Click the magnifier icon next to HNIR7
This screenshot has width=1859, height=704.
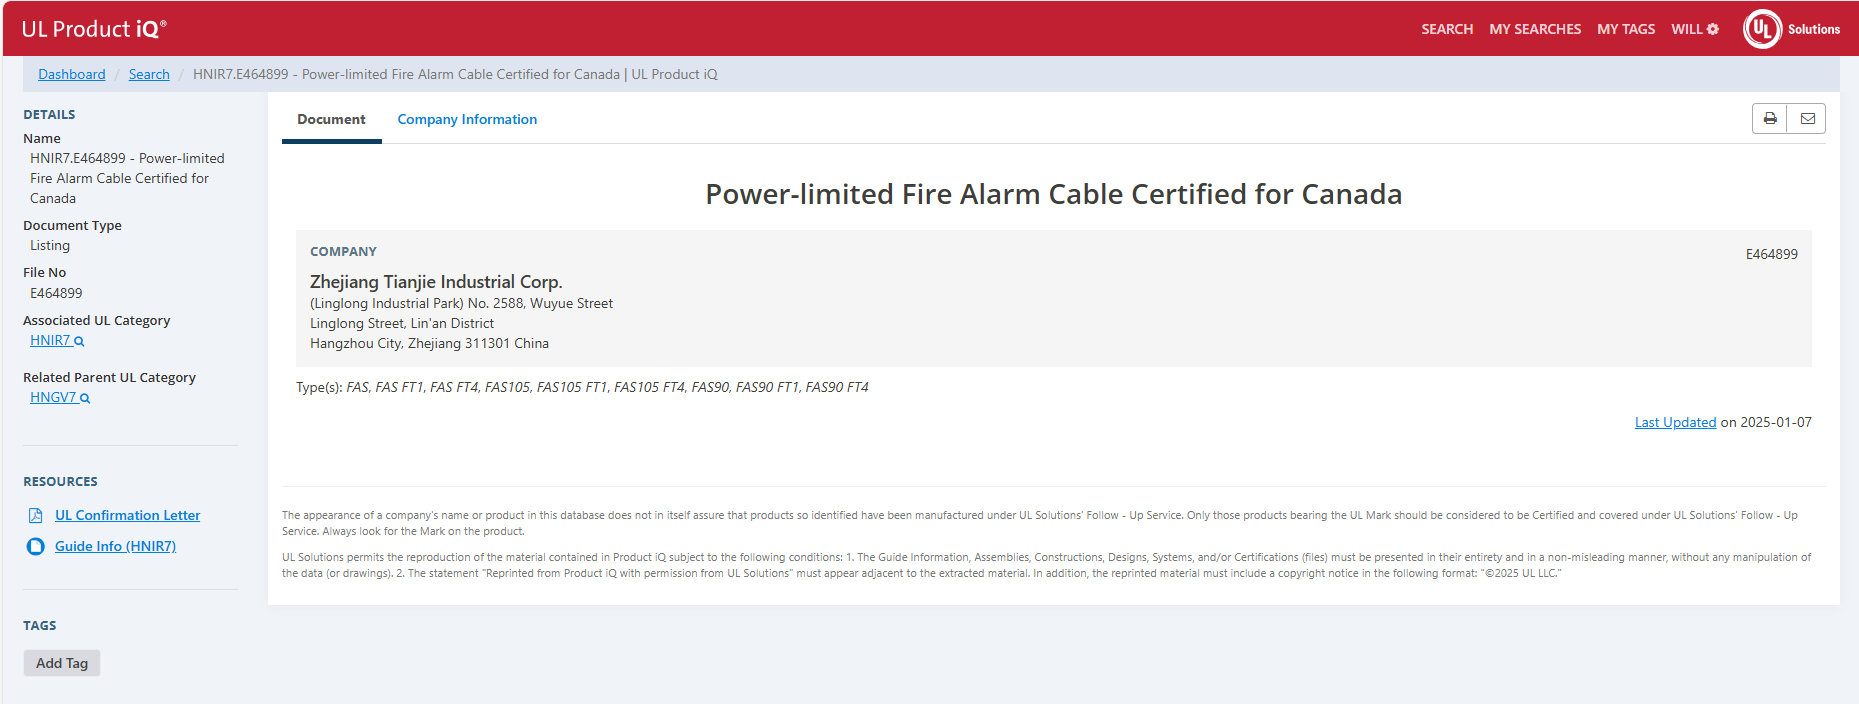[79, 342]
